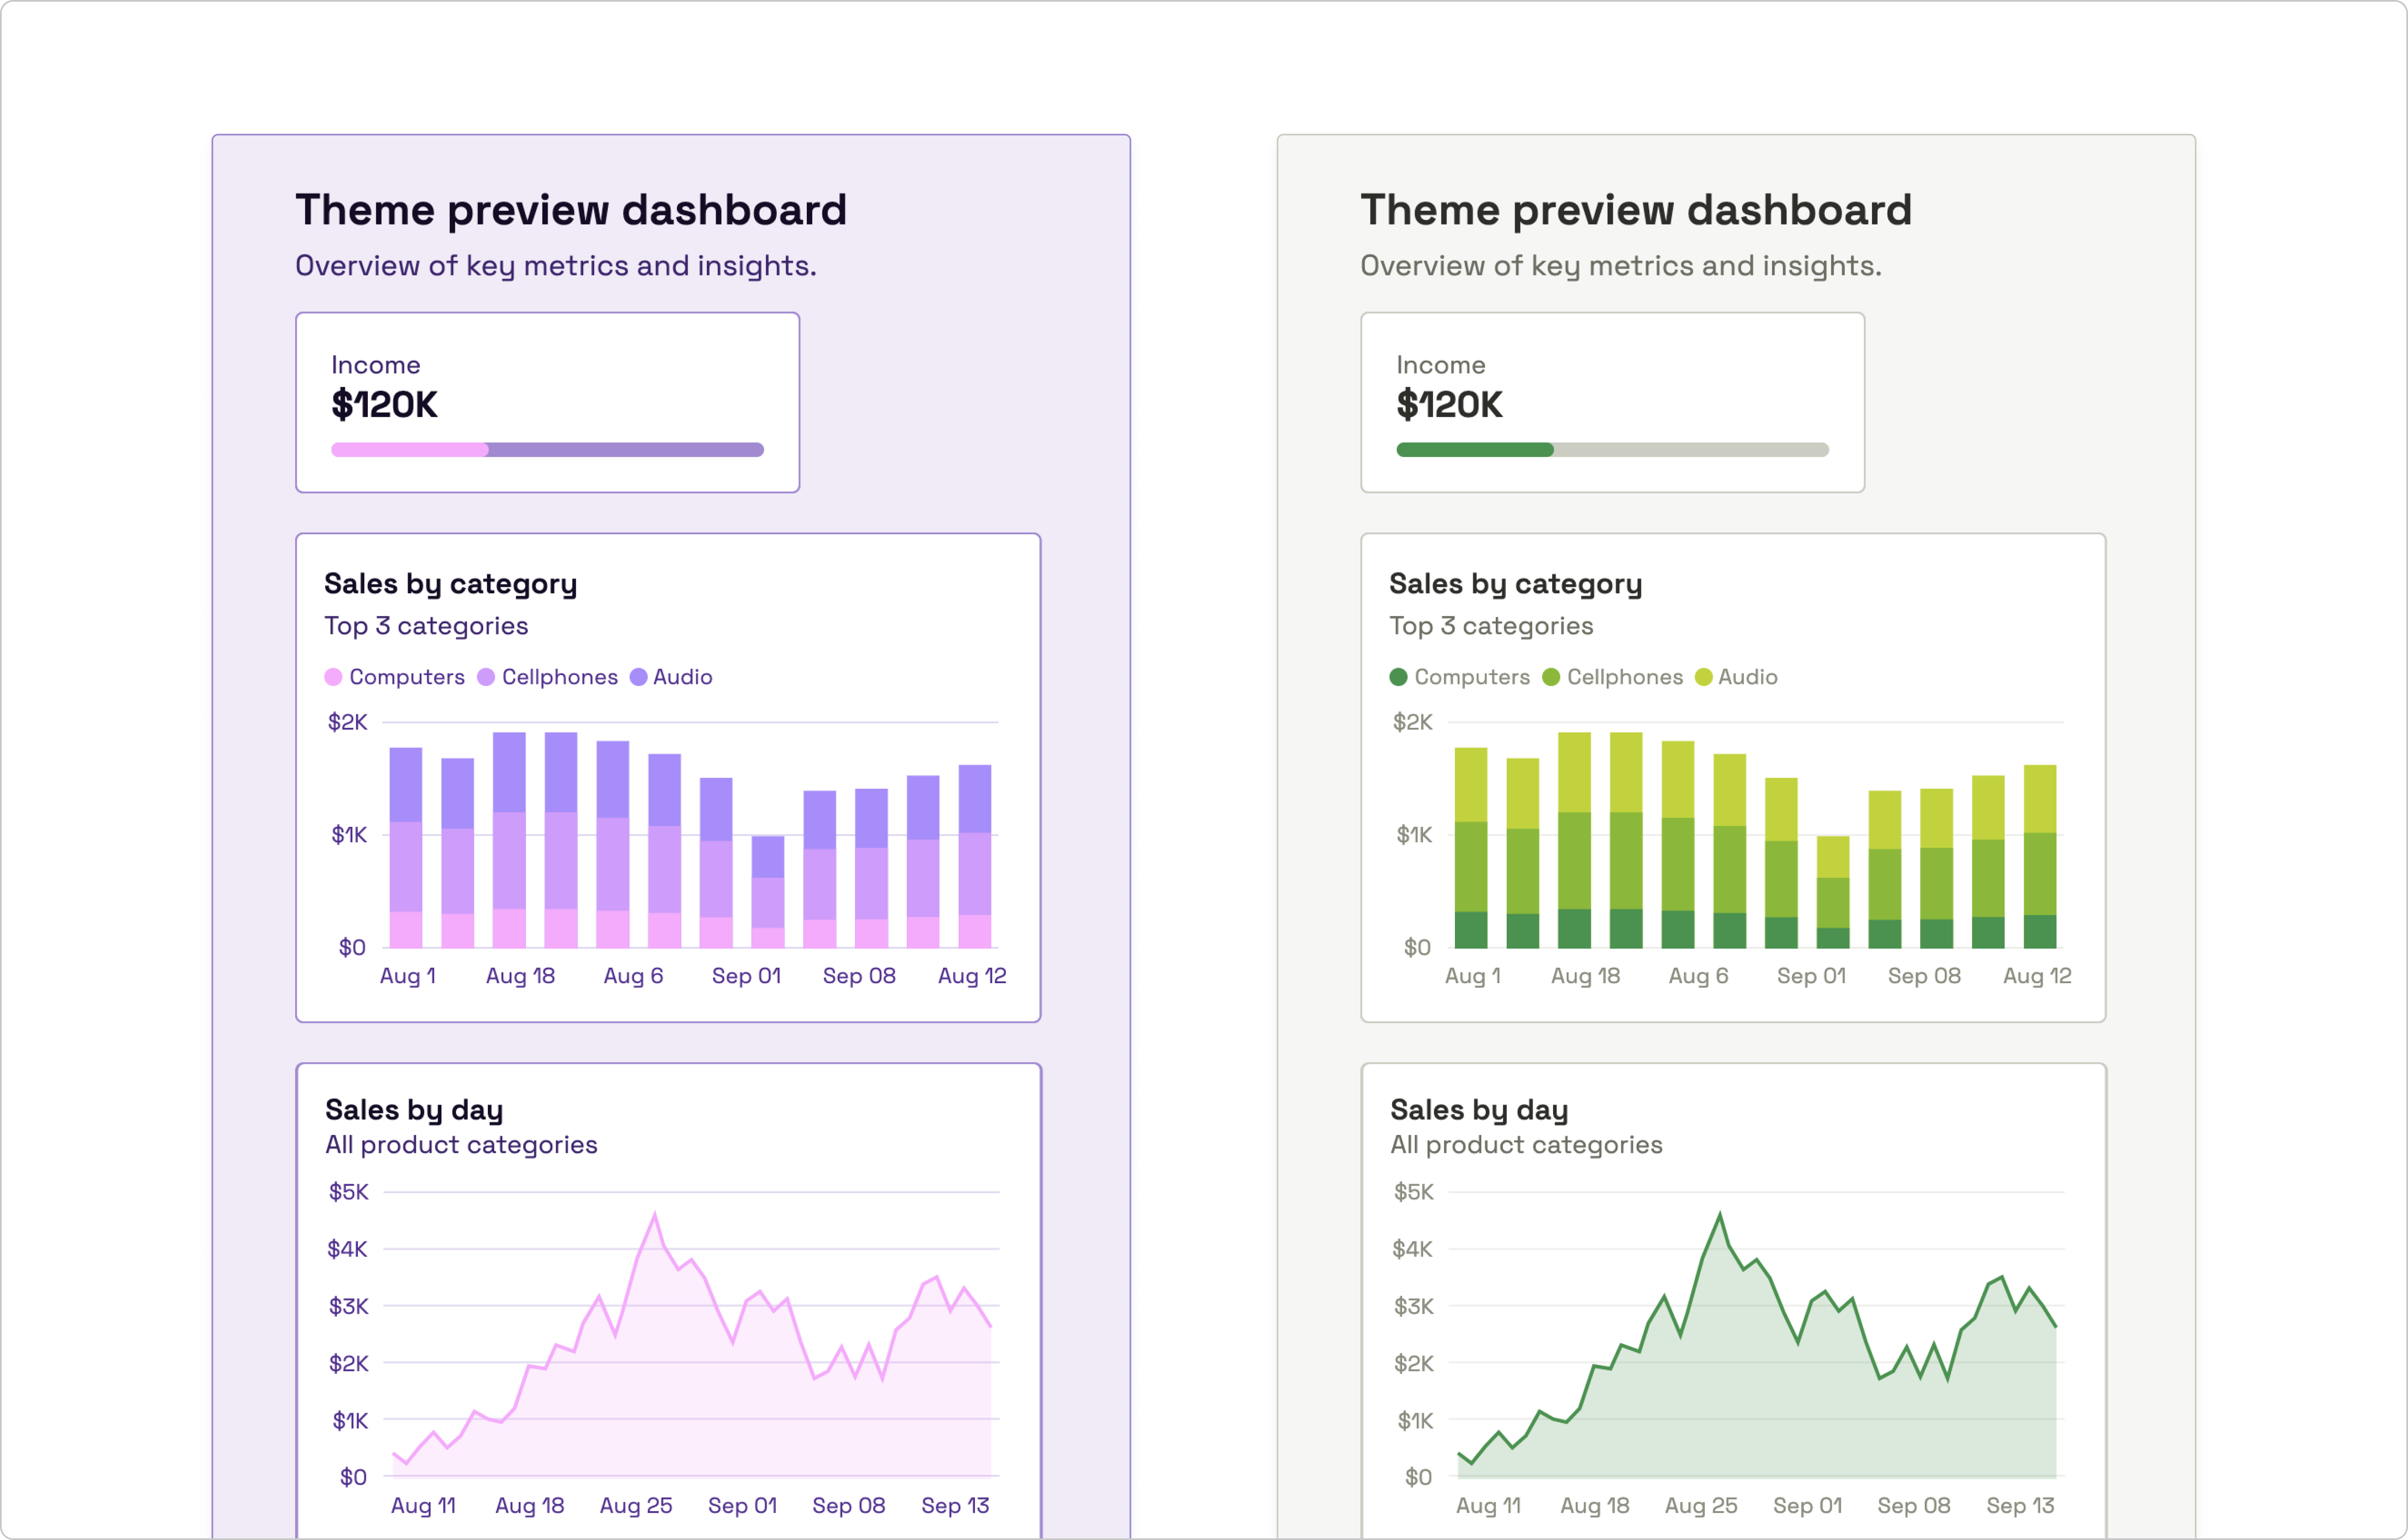Click "Sales by day" heading in green dashboard
2408x1540 pixels.
click(x=1479, y=1110)
